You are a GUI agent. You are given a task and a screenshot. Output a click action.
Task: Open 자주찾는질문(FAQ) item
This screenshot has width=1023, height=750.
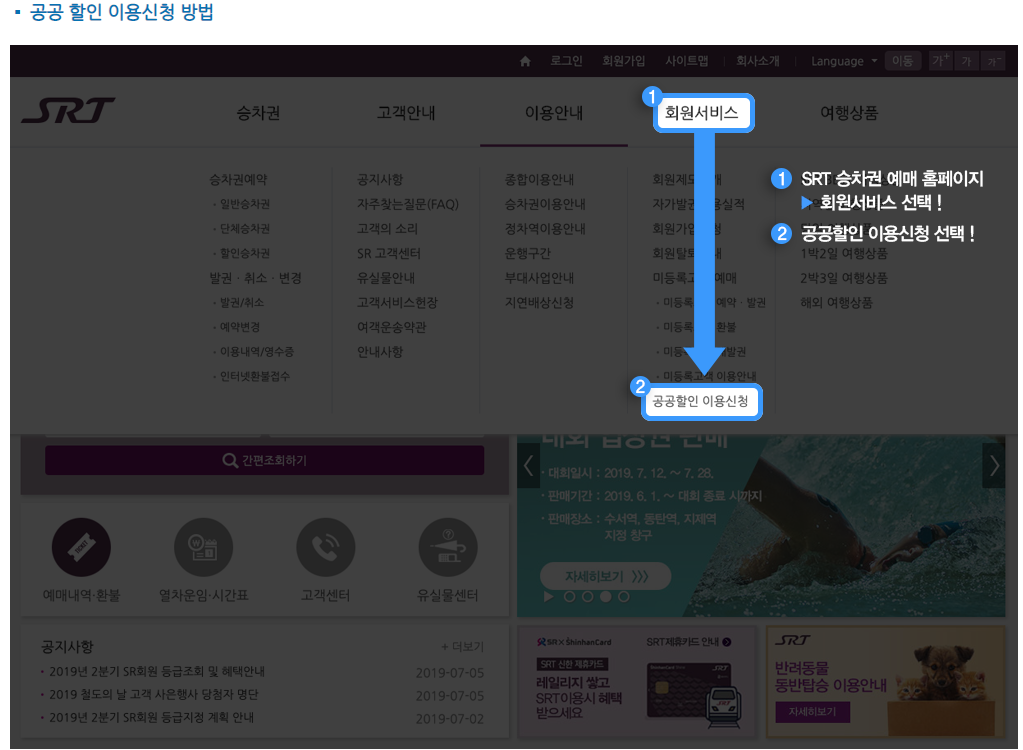coord(408,204)
